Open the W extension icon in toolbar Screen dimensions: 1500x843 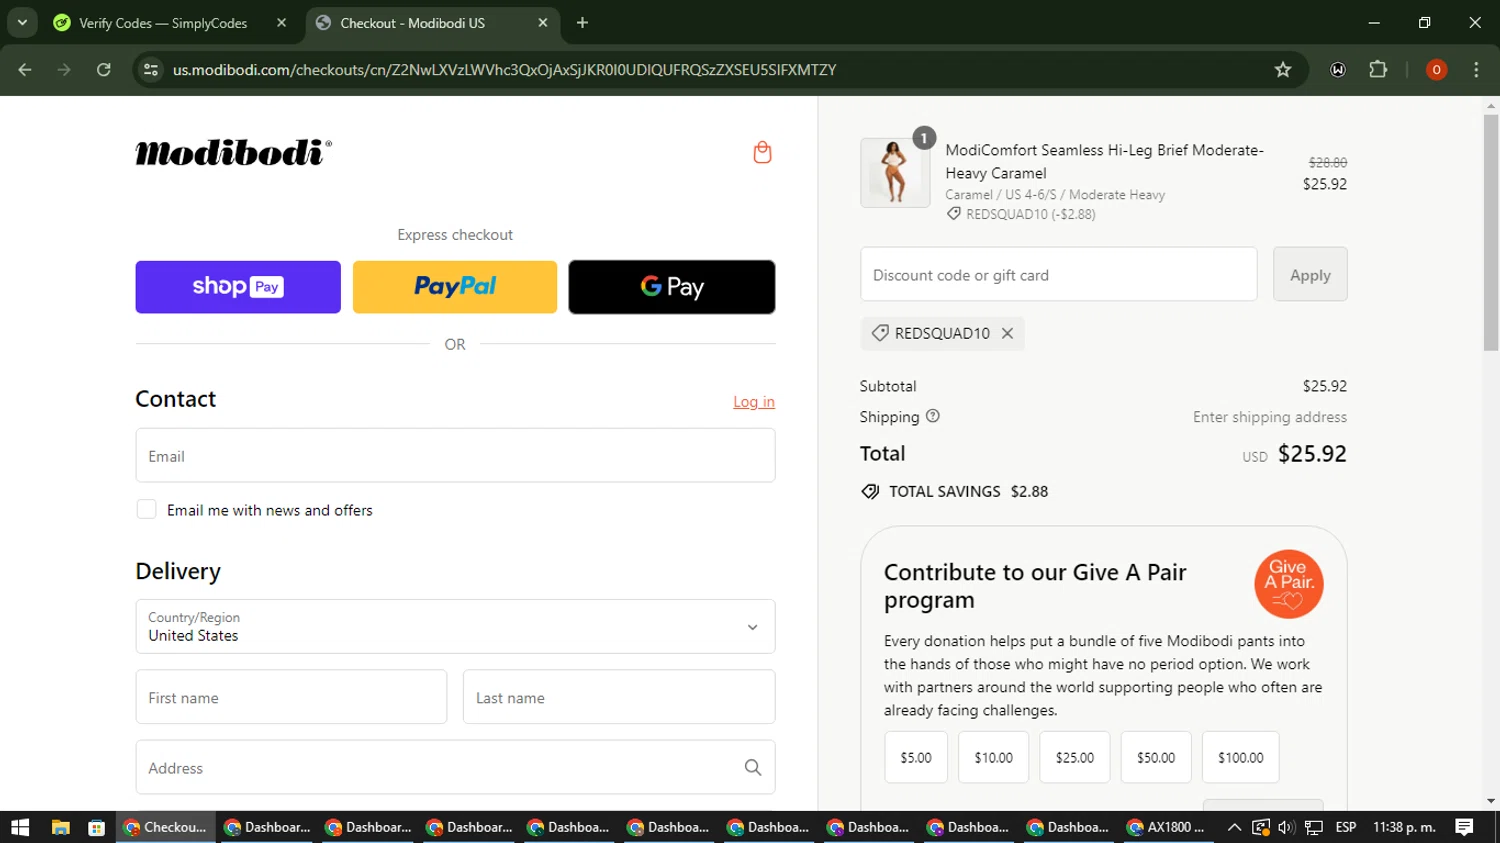pyautogui.click(x=1338, y=70)
